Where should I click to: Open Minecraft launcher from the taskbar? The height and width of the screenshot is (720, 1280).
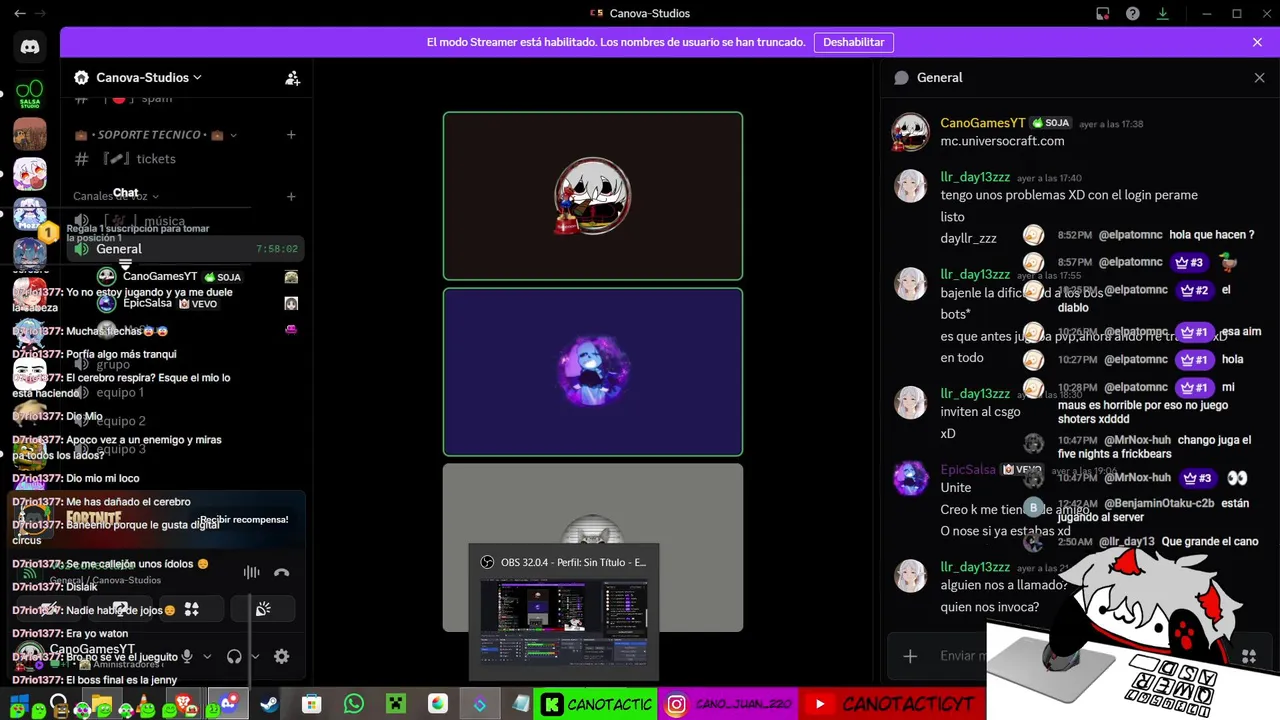point(396,704)
